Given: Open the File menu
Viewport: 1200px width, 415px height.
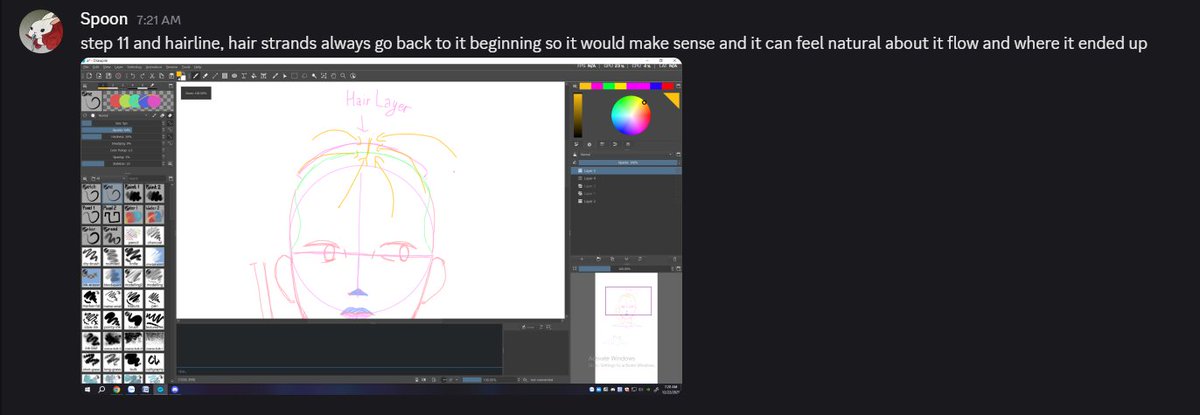Looking at the screenshot, I should 86,67.
